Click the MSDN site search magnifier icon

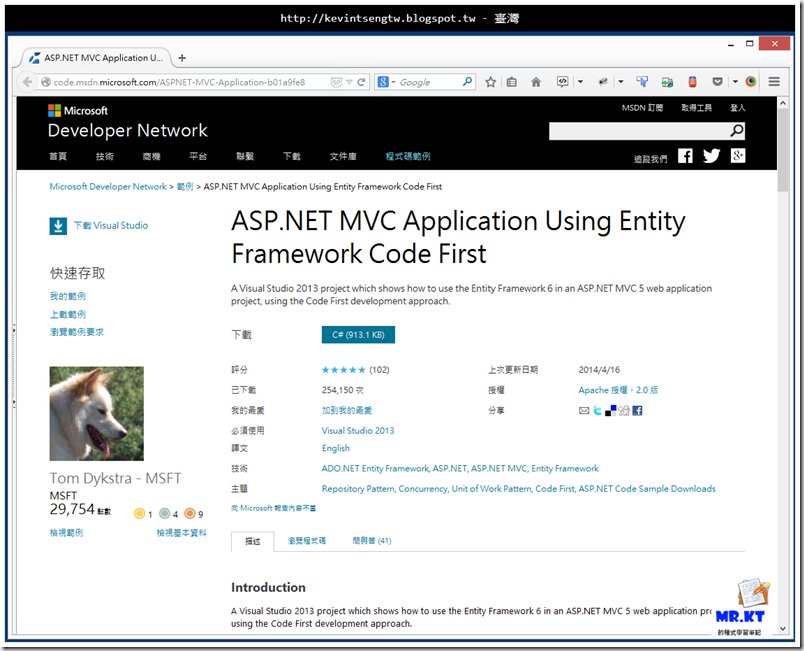(x=737, y=131)
